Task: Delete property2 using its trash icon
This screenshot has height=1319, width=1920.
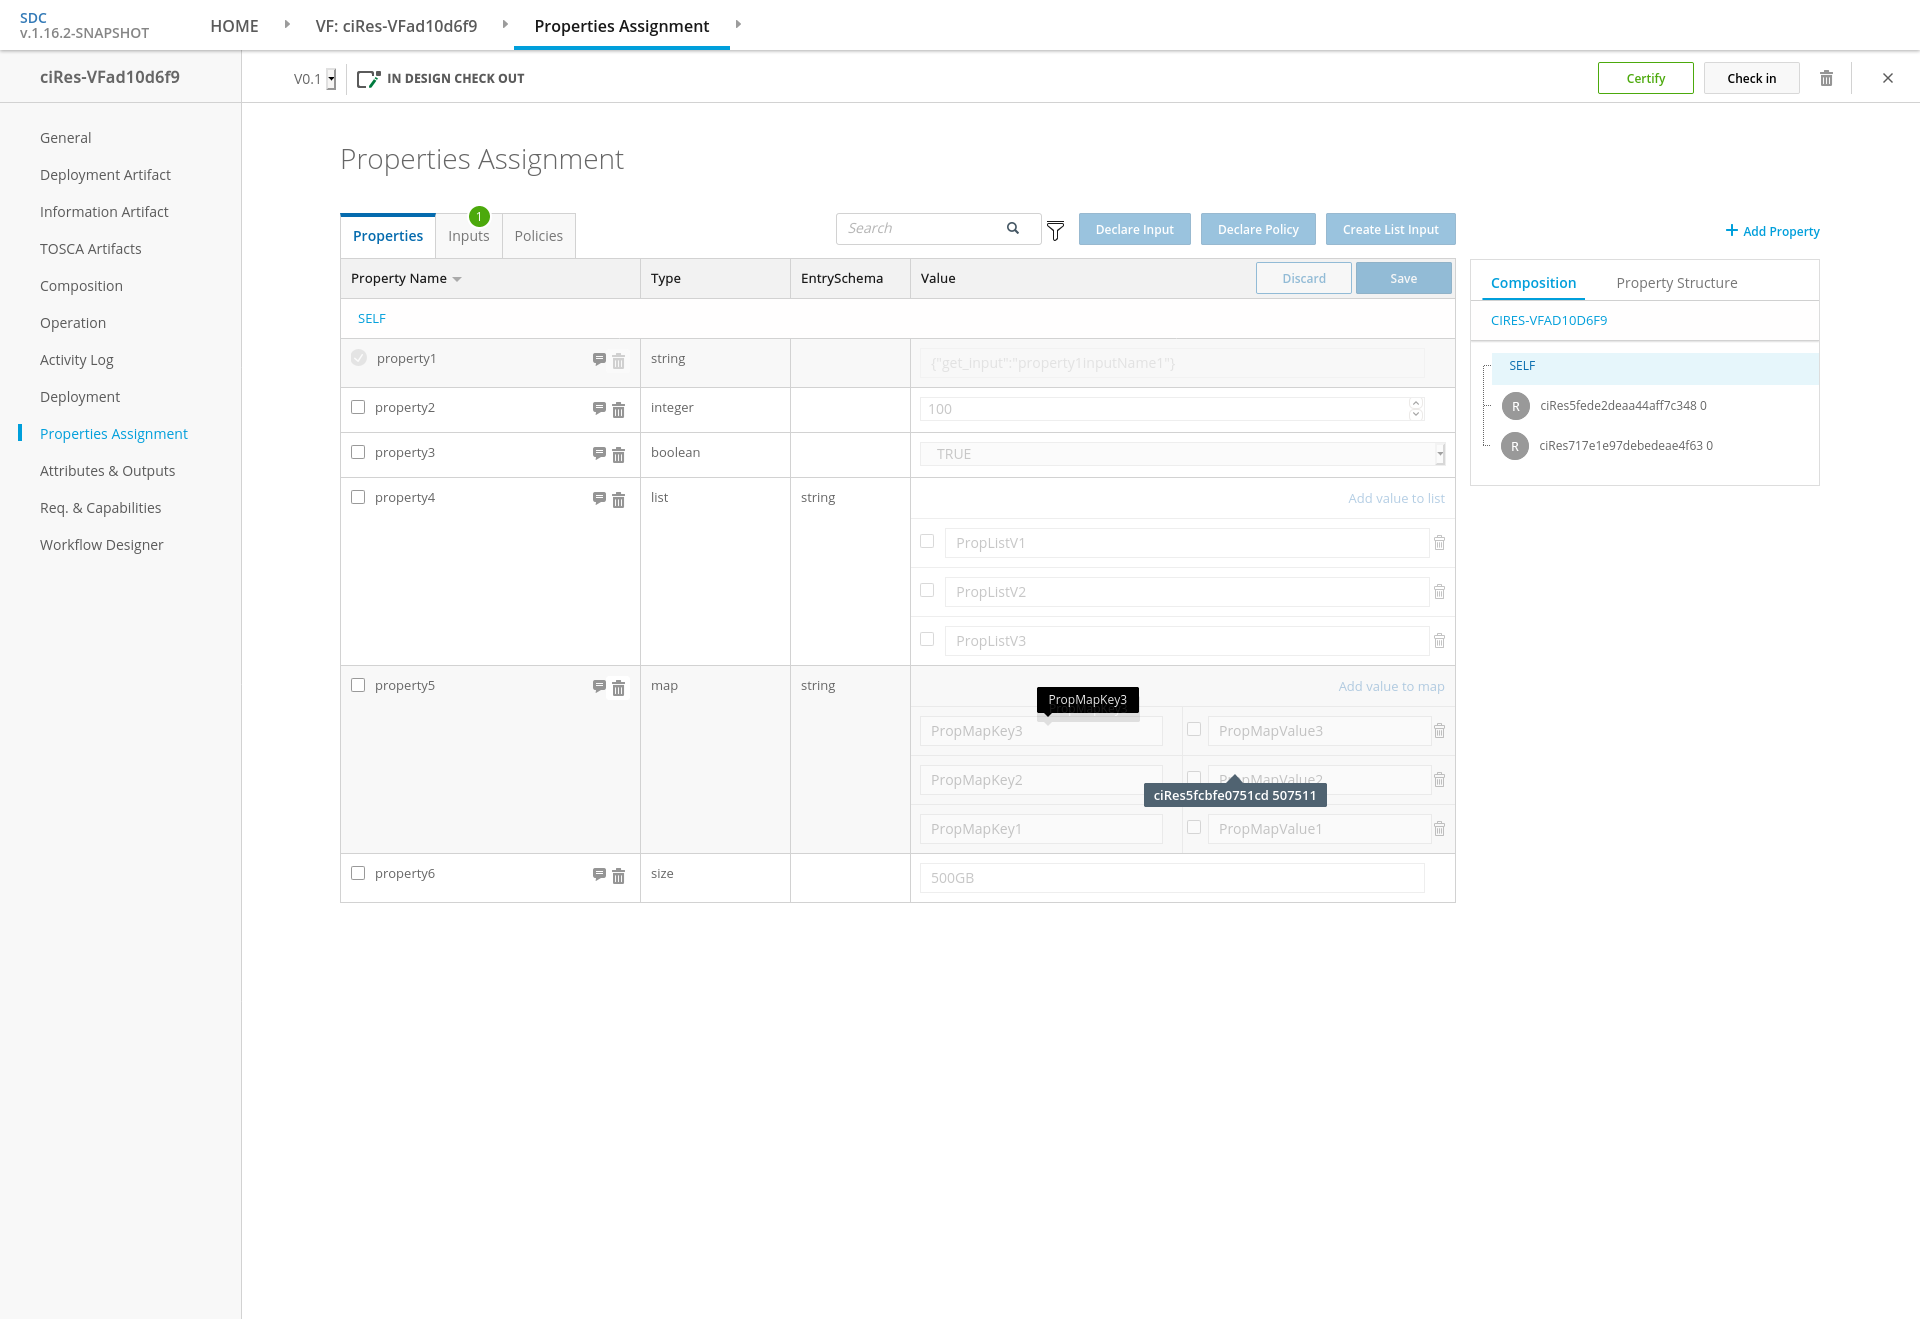Action: pos(618,410)
